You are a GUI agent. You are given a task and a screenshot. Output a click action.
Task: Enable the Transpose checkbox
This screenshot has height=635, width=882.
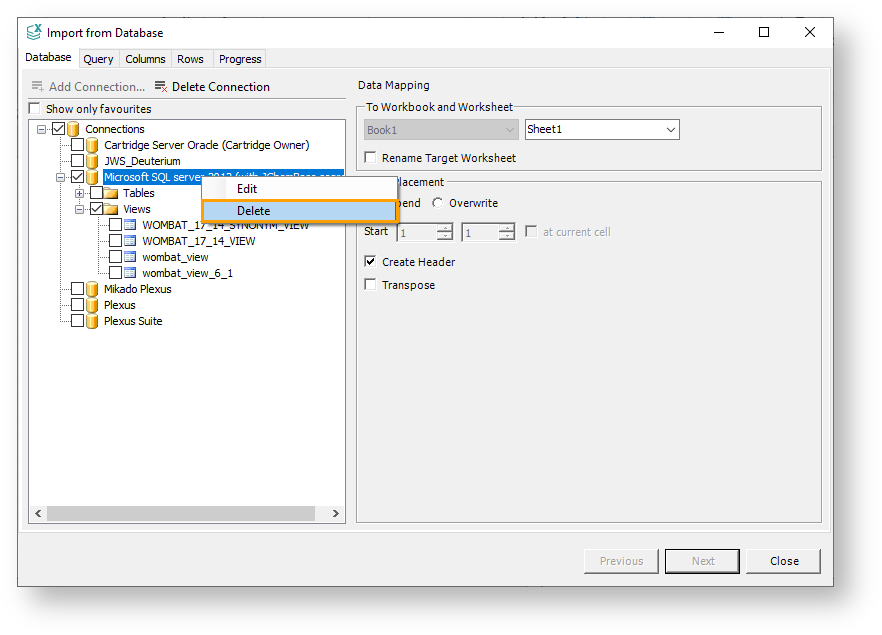tap(371, 285)
